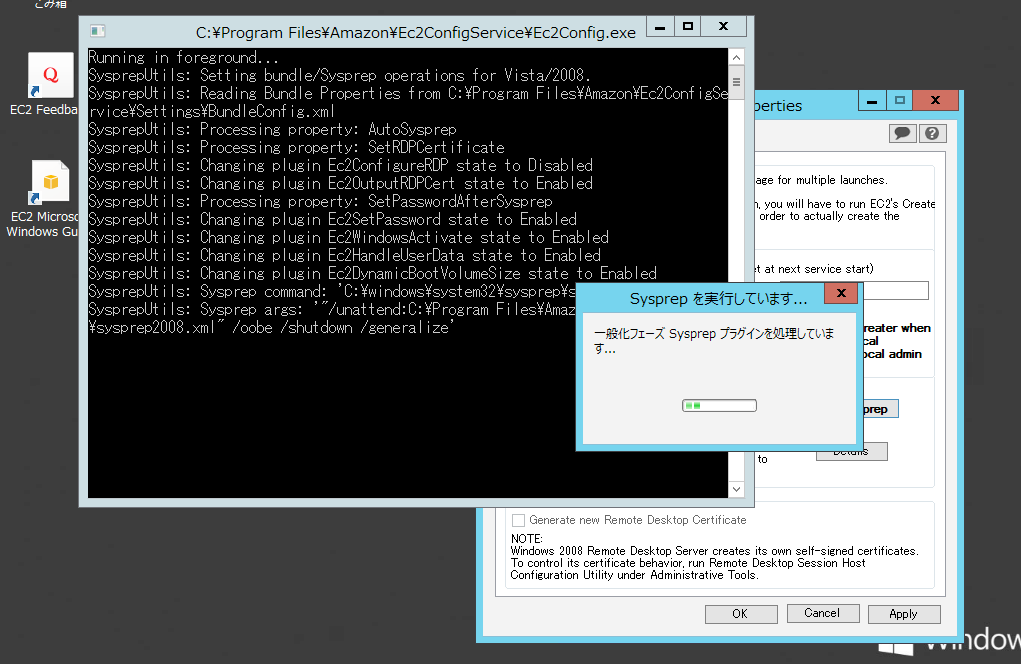The image size is (1021, 664).
Task: Click the Ec2Config.exe title bar system icon
Action: coord(96,31)
